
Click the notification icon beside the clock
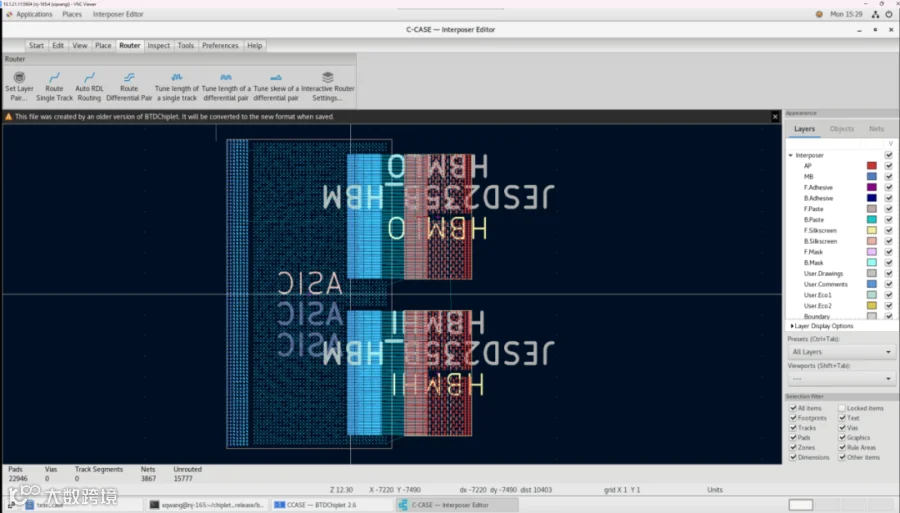pyautogui.click(x=819, y=14)
